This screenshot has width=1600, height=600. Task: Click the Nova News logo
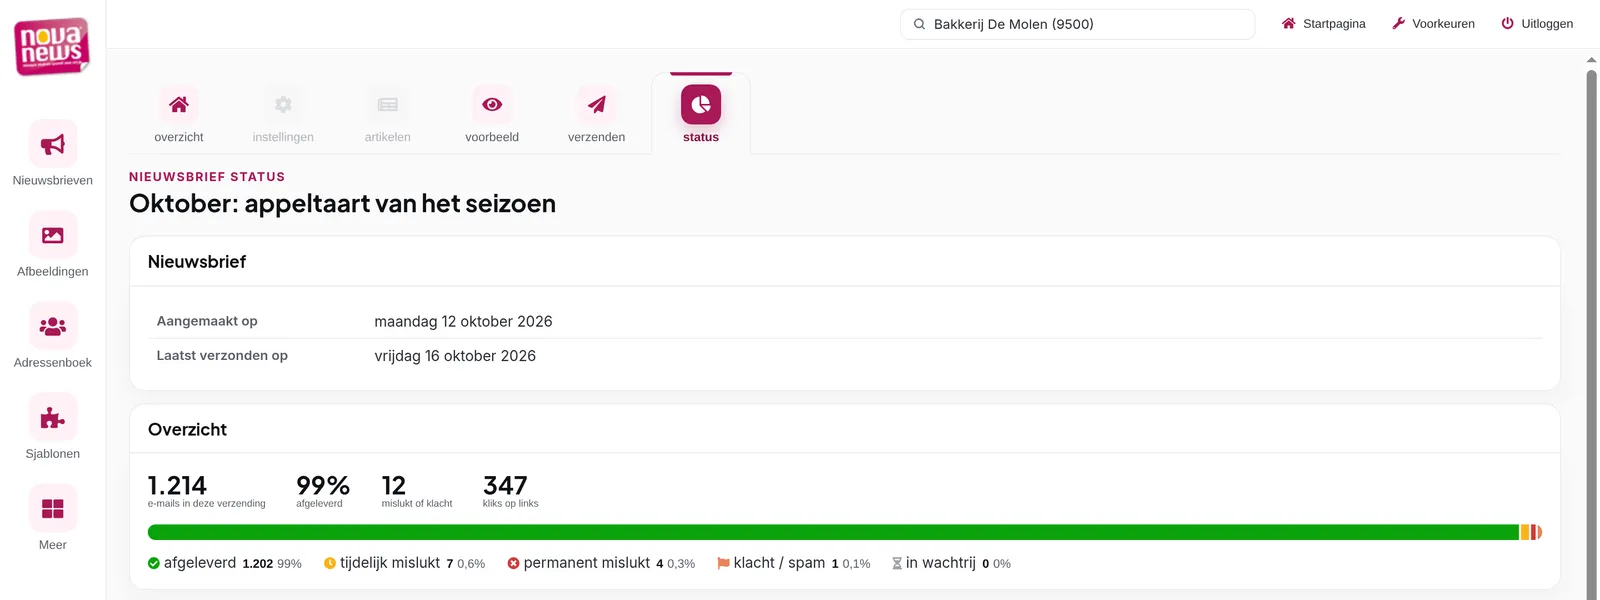click(52, 46)
